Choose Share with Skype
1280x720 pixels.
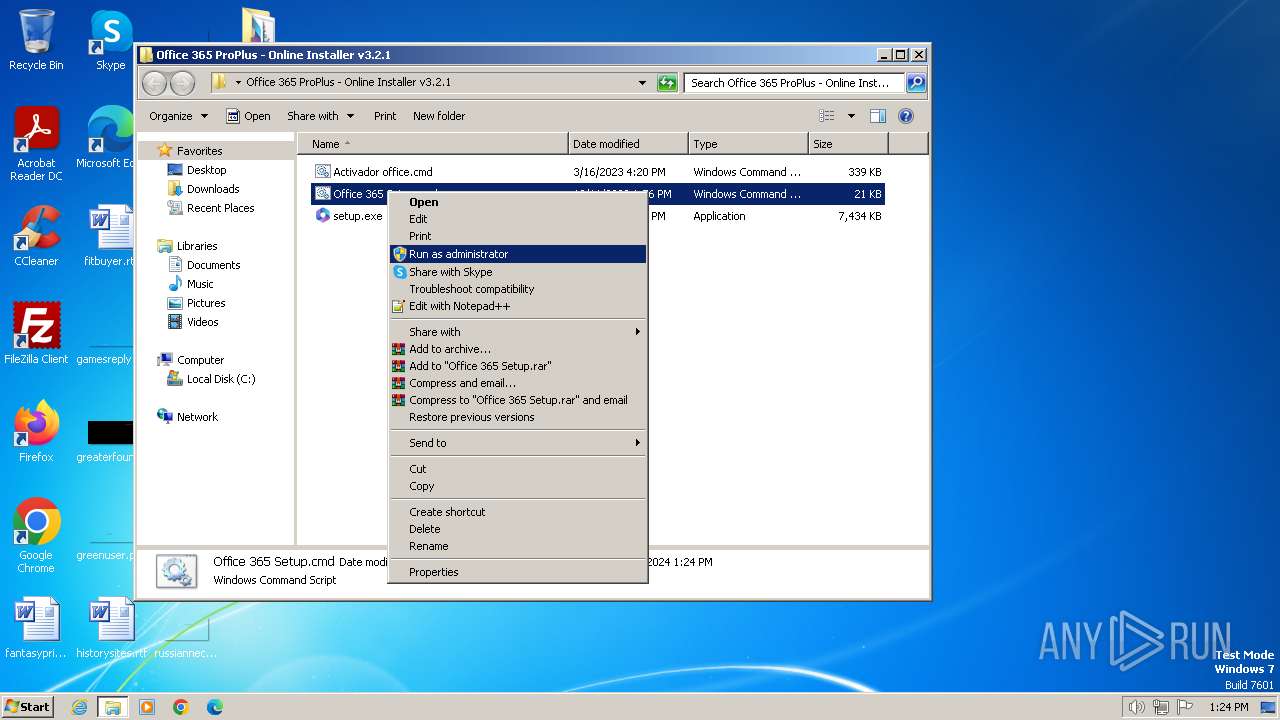[x=517, y=272]
